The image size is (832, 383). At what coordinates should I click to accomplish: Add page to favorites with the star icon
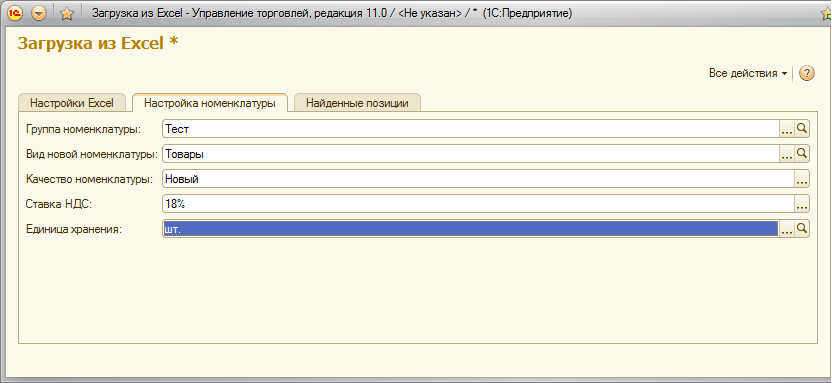[x=66, y=14]
